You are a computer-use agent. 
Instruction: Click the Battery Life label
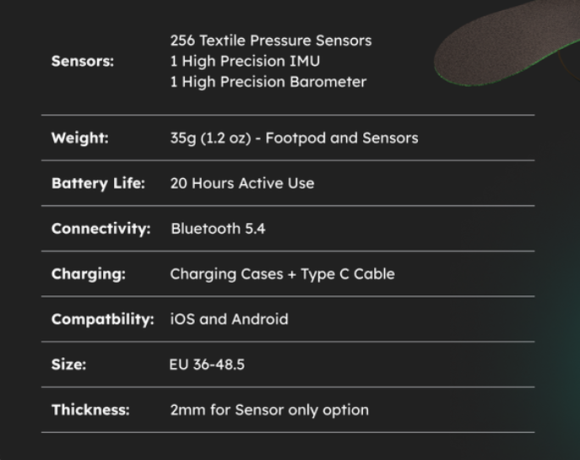(x=98, y=183)
